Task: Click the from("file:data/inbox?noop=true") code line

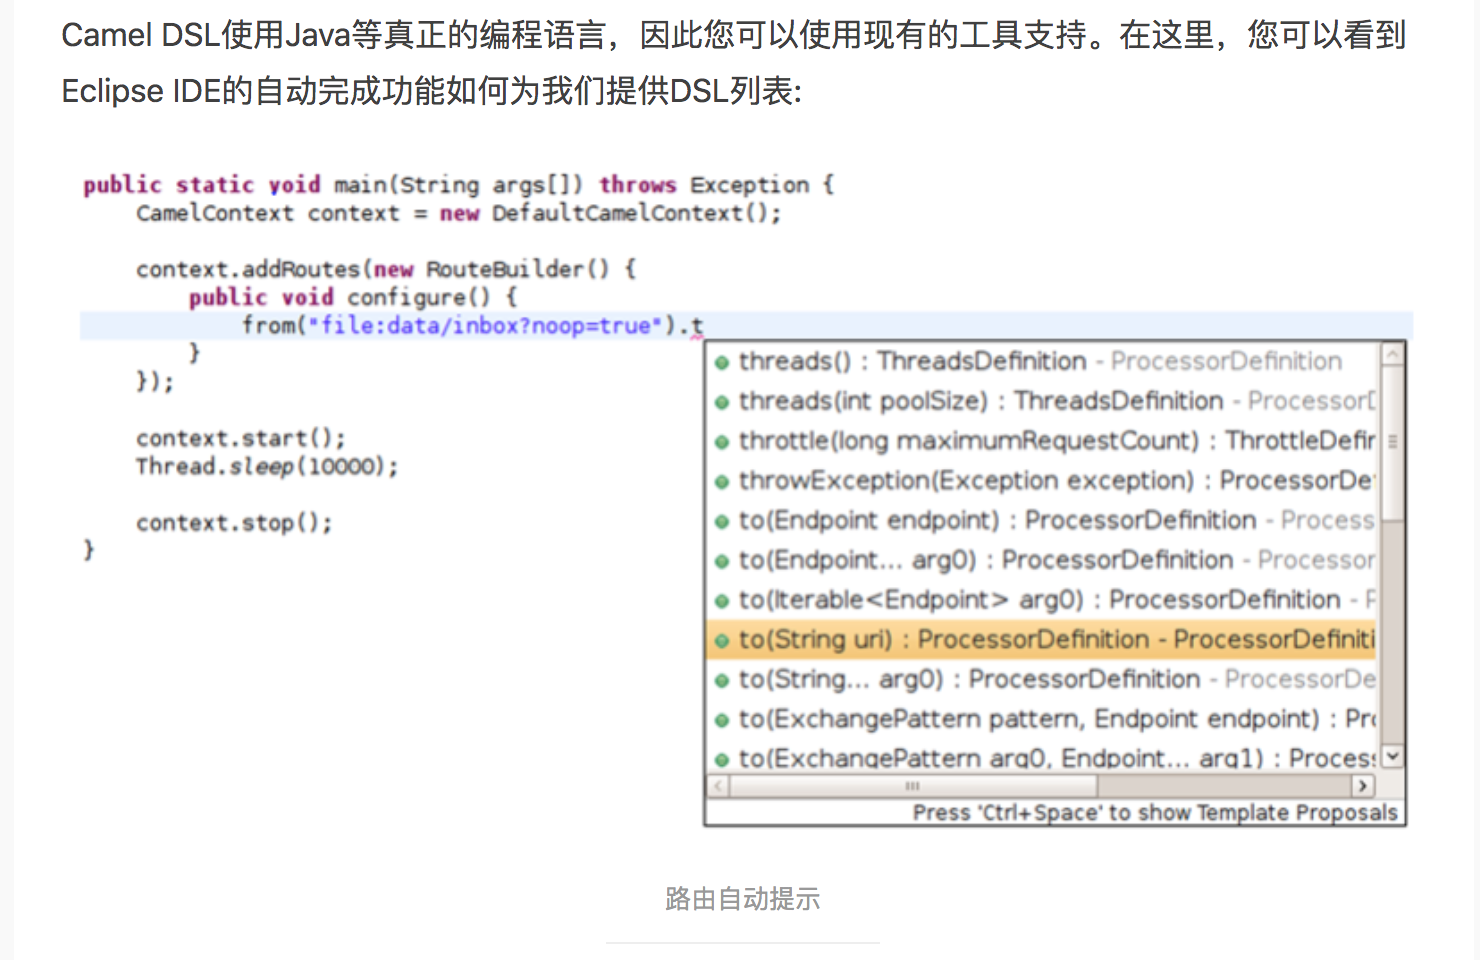Action: pos(473,326)
